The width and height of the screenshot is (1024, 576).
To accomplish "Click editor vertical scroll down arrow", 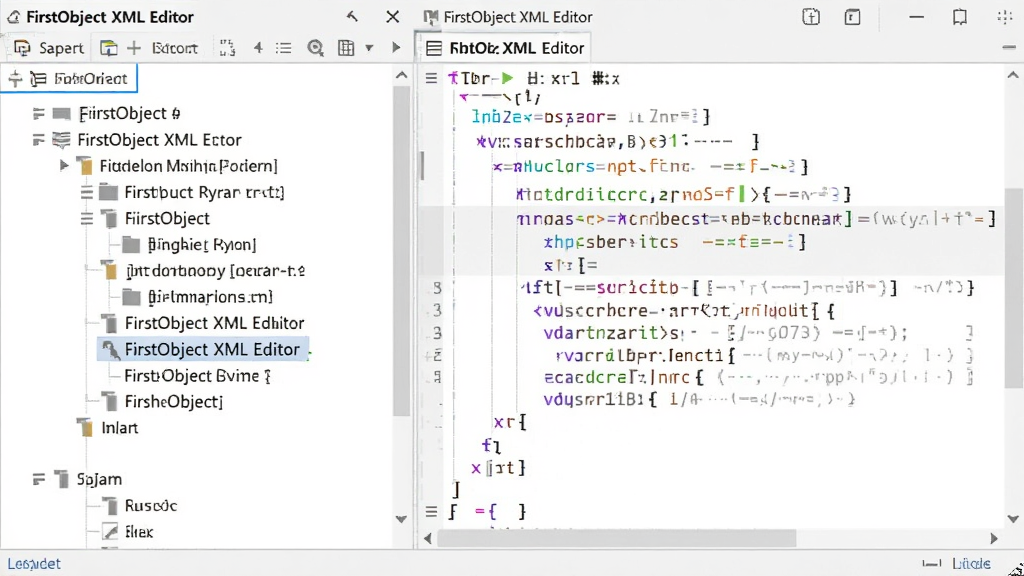I will point(1013,519).
